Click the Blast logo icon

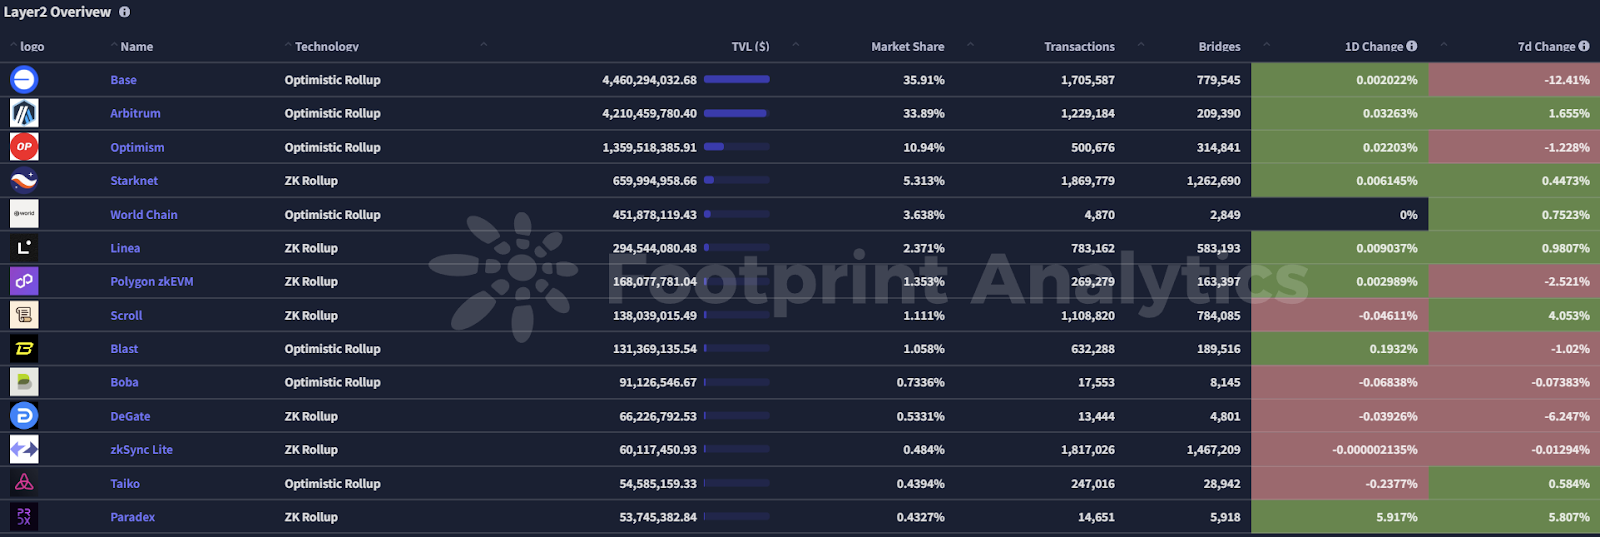point(24,349)
